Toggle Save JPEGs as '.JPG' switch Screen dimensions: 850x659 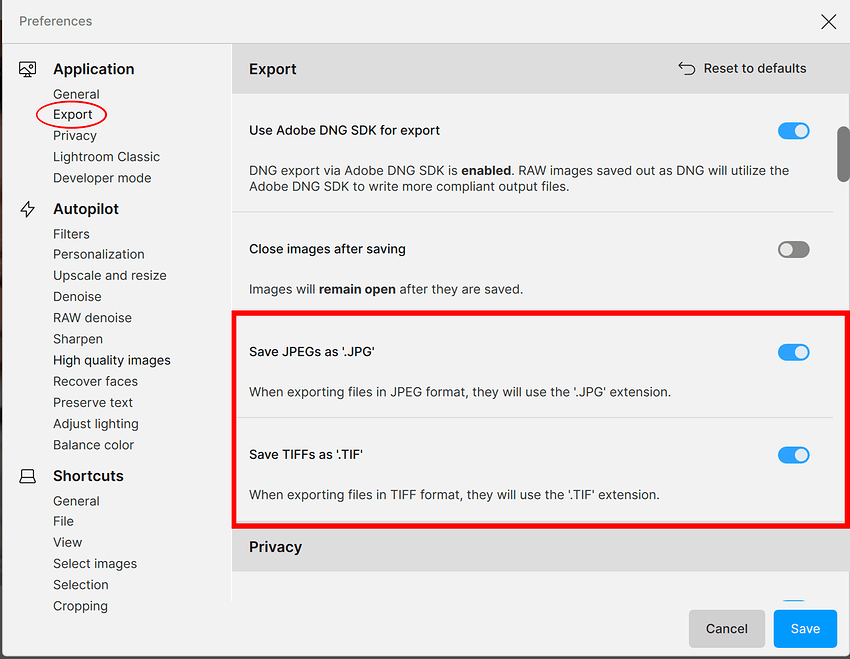[x=793, y=352]
